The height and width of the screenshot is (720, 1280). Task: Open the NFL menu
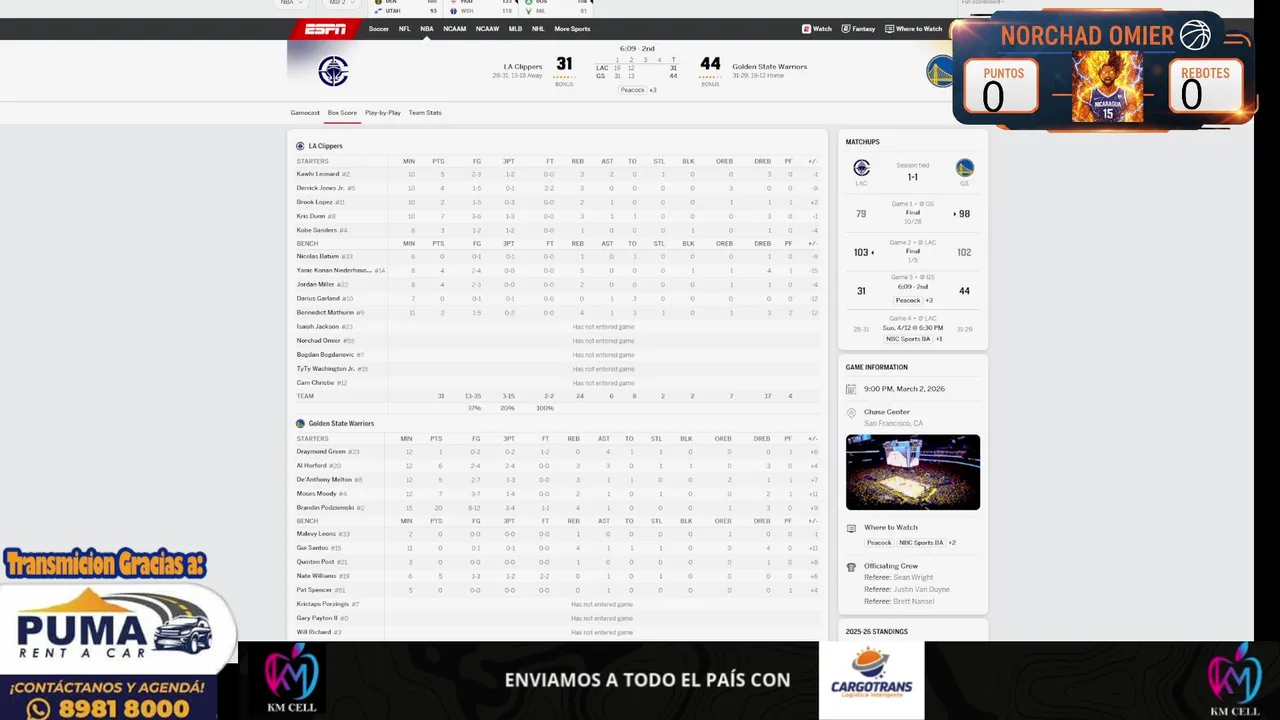point(404,29)
